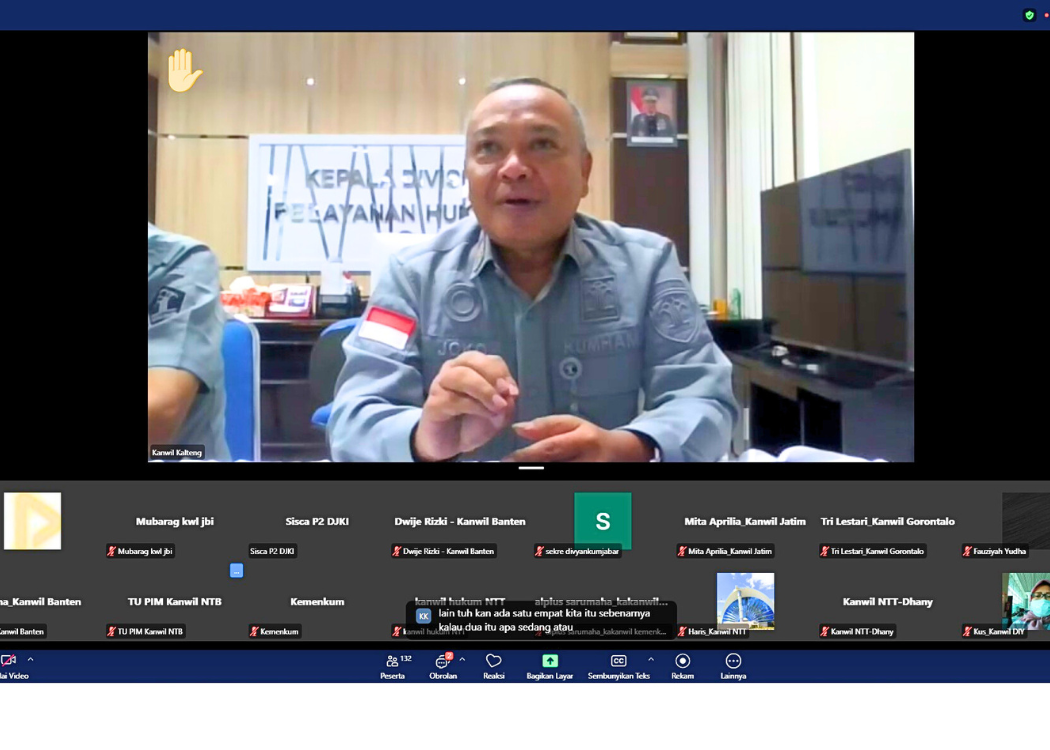Image resolution: width=1050 pixels, height=750 pixels.
Task: Expand the chat options arrow beside Obrolan
Action: pyautogui.click(x=462, y=660)
